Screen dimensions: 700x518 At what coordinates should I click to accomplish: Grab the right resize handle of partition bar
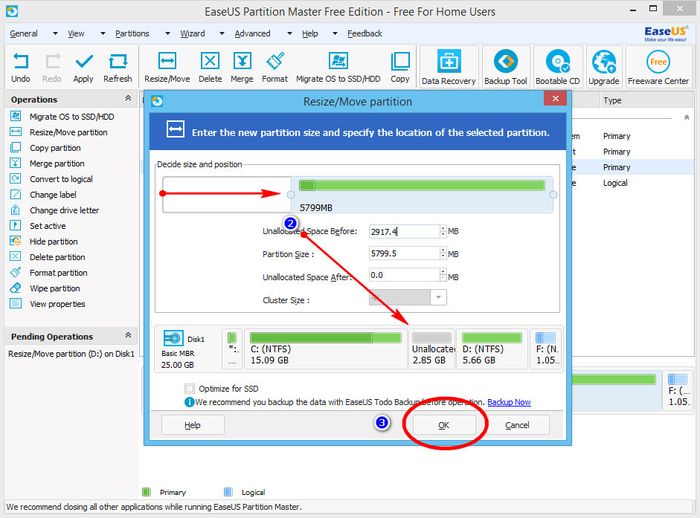point(553,195)
